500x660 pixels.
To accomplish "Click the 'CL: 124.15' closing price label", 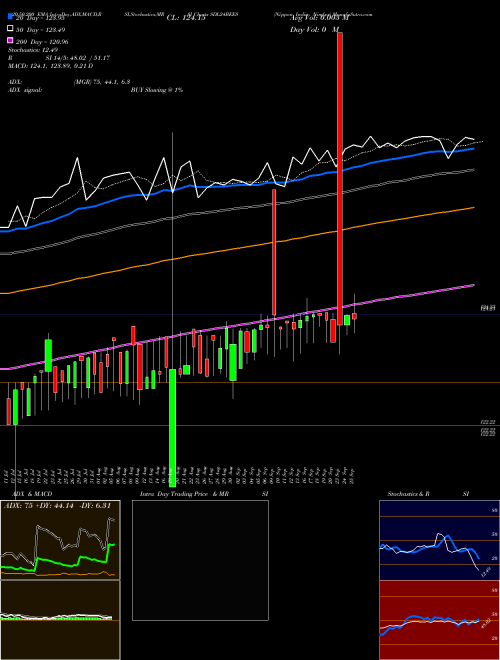I will (186, 18).
